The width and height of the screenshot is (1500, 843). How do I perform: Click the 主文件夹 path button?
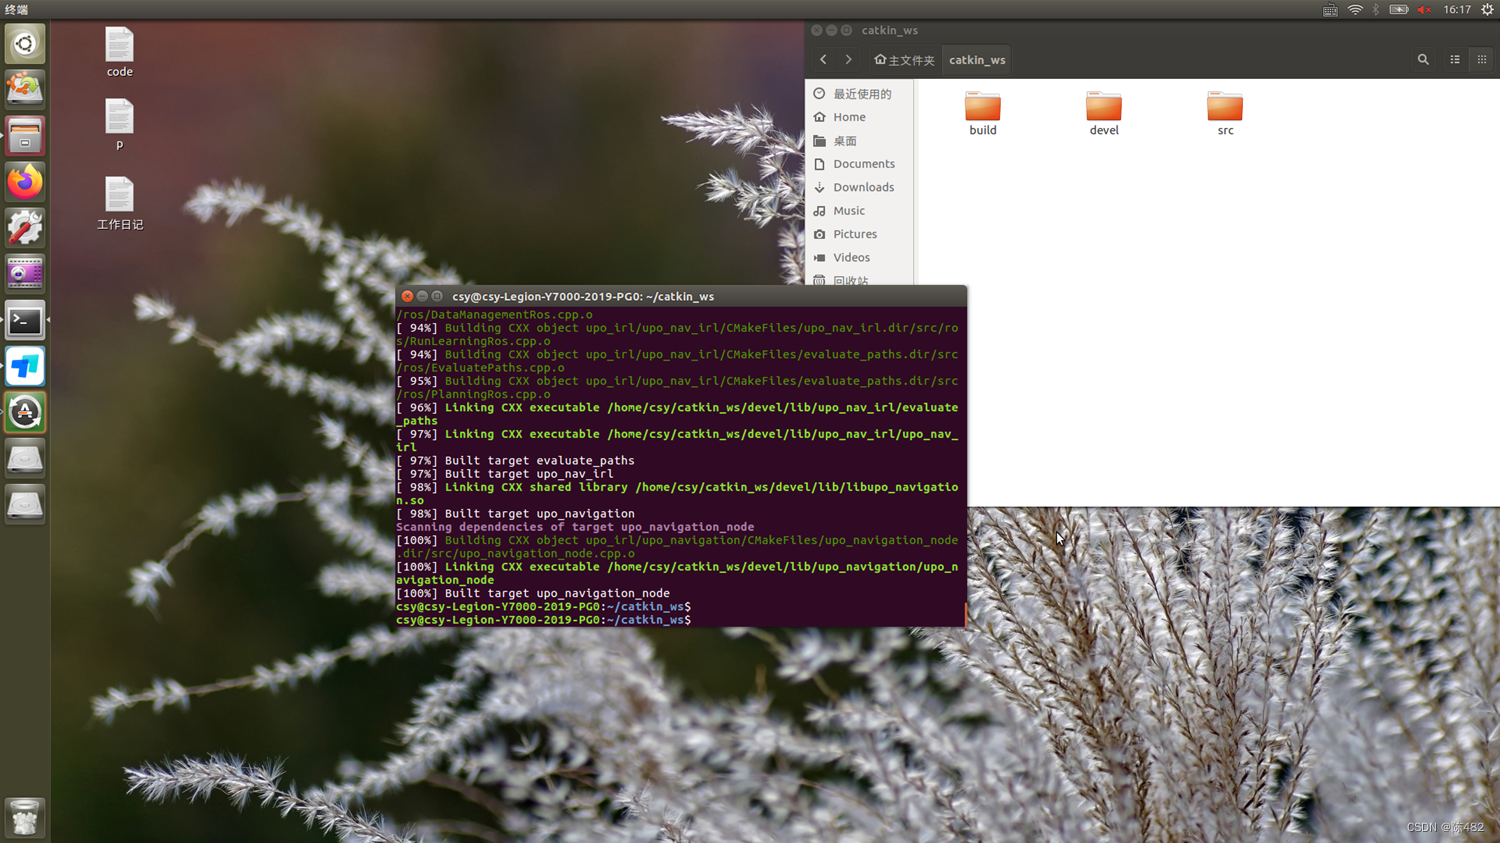[x=904, y=60]
